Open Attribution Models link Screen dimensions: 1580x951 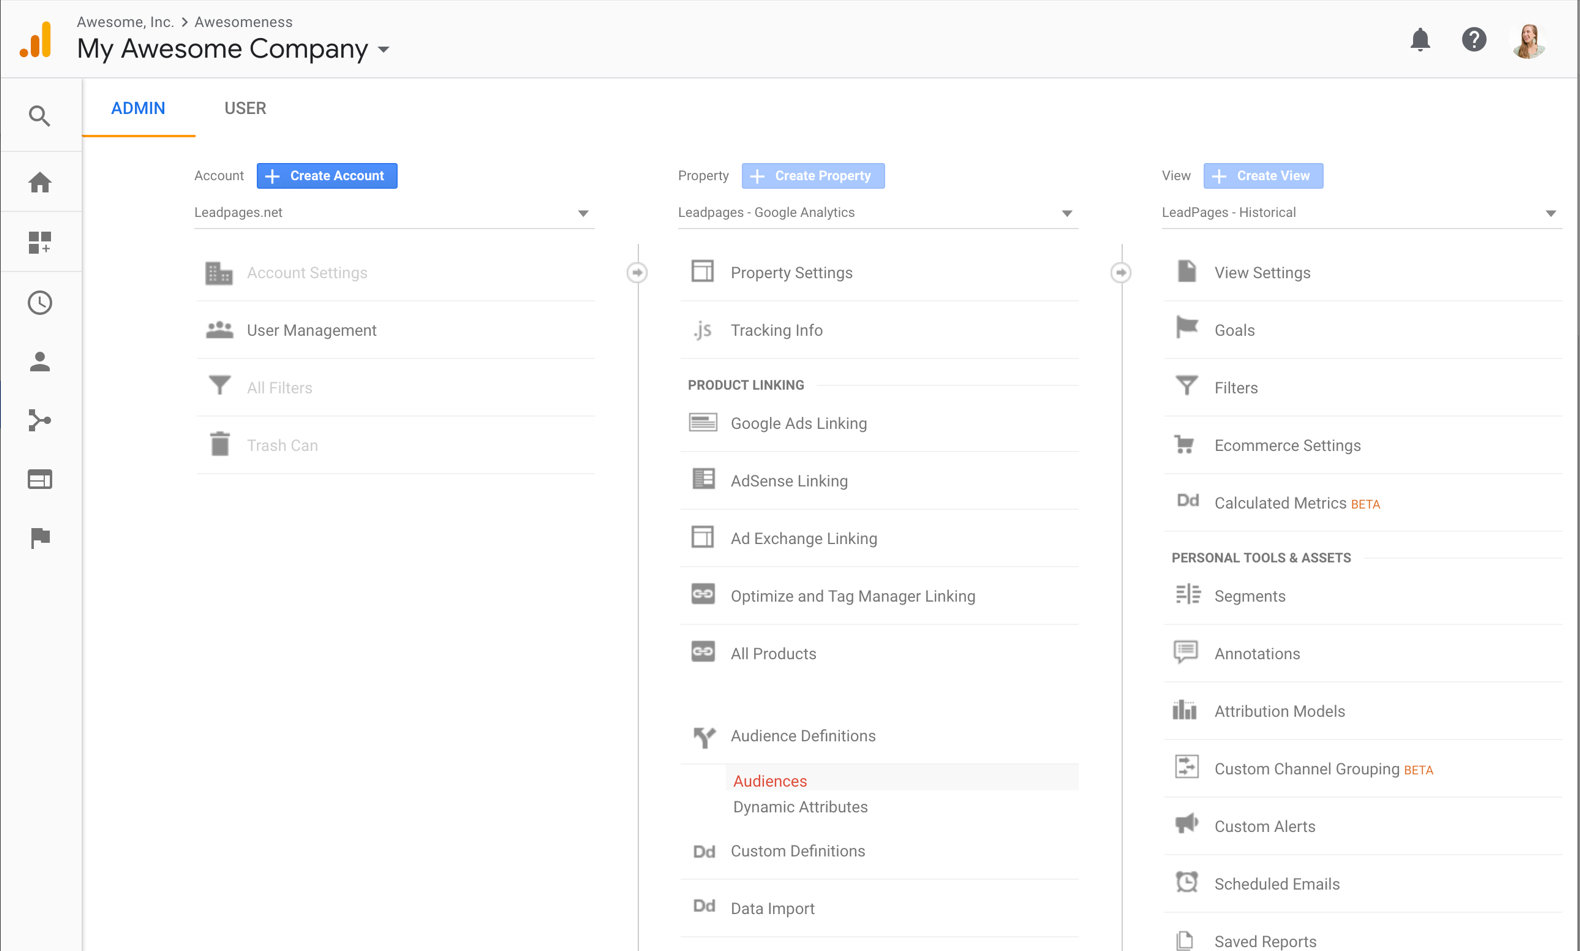point(1280,711)
